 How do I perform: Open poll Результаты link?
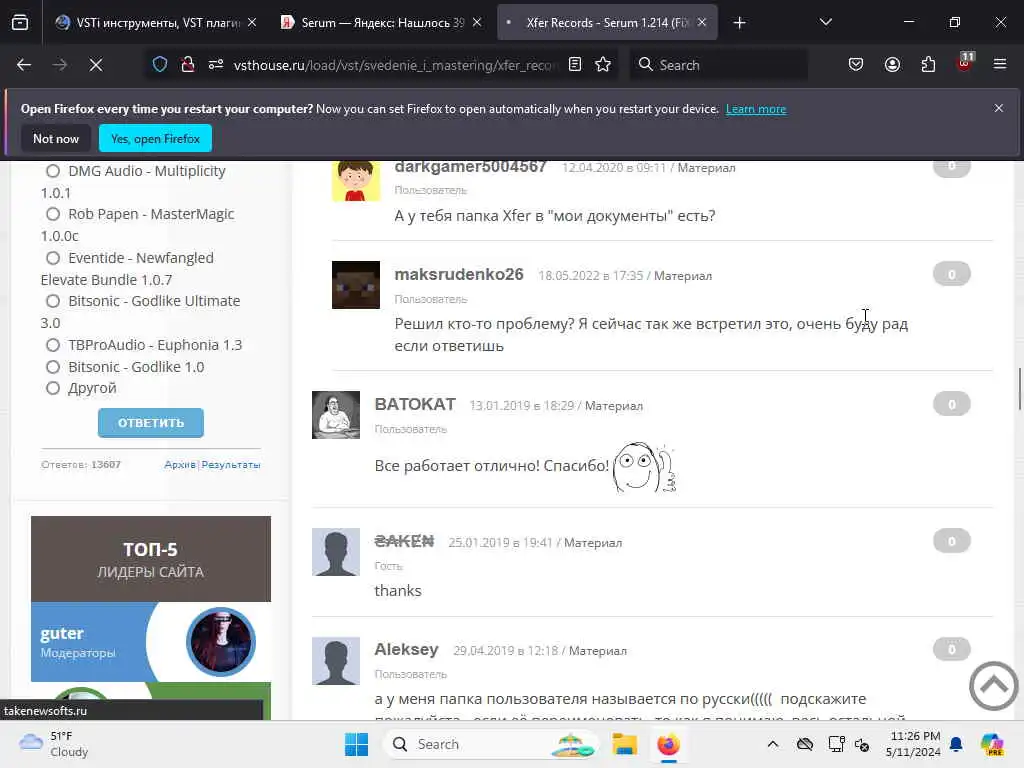tap(231, 464)
